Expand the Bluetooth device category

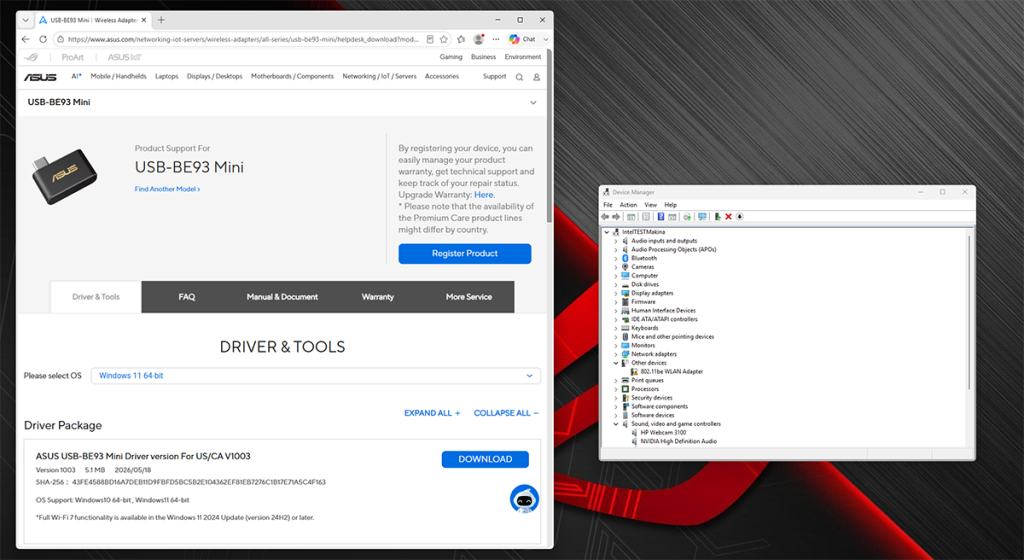coord(615,258)
